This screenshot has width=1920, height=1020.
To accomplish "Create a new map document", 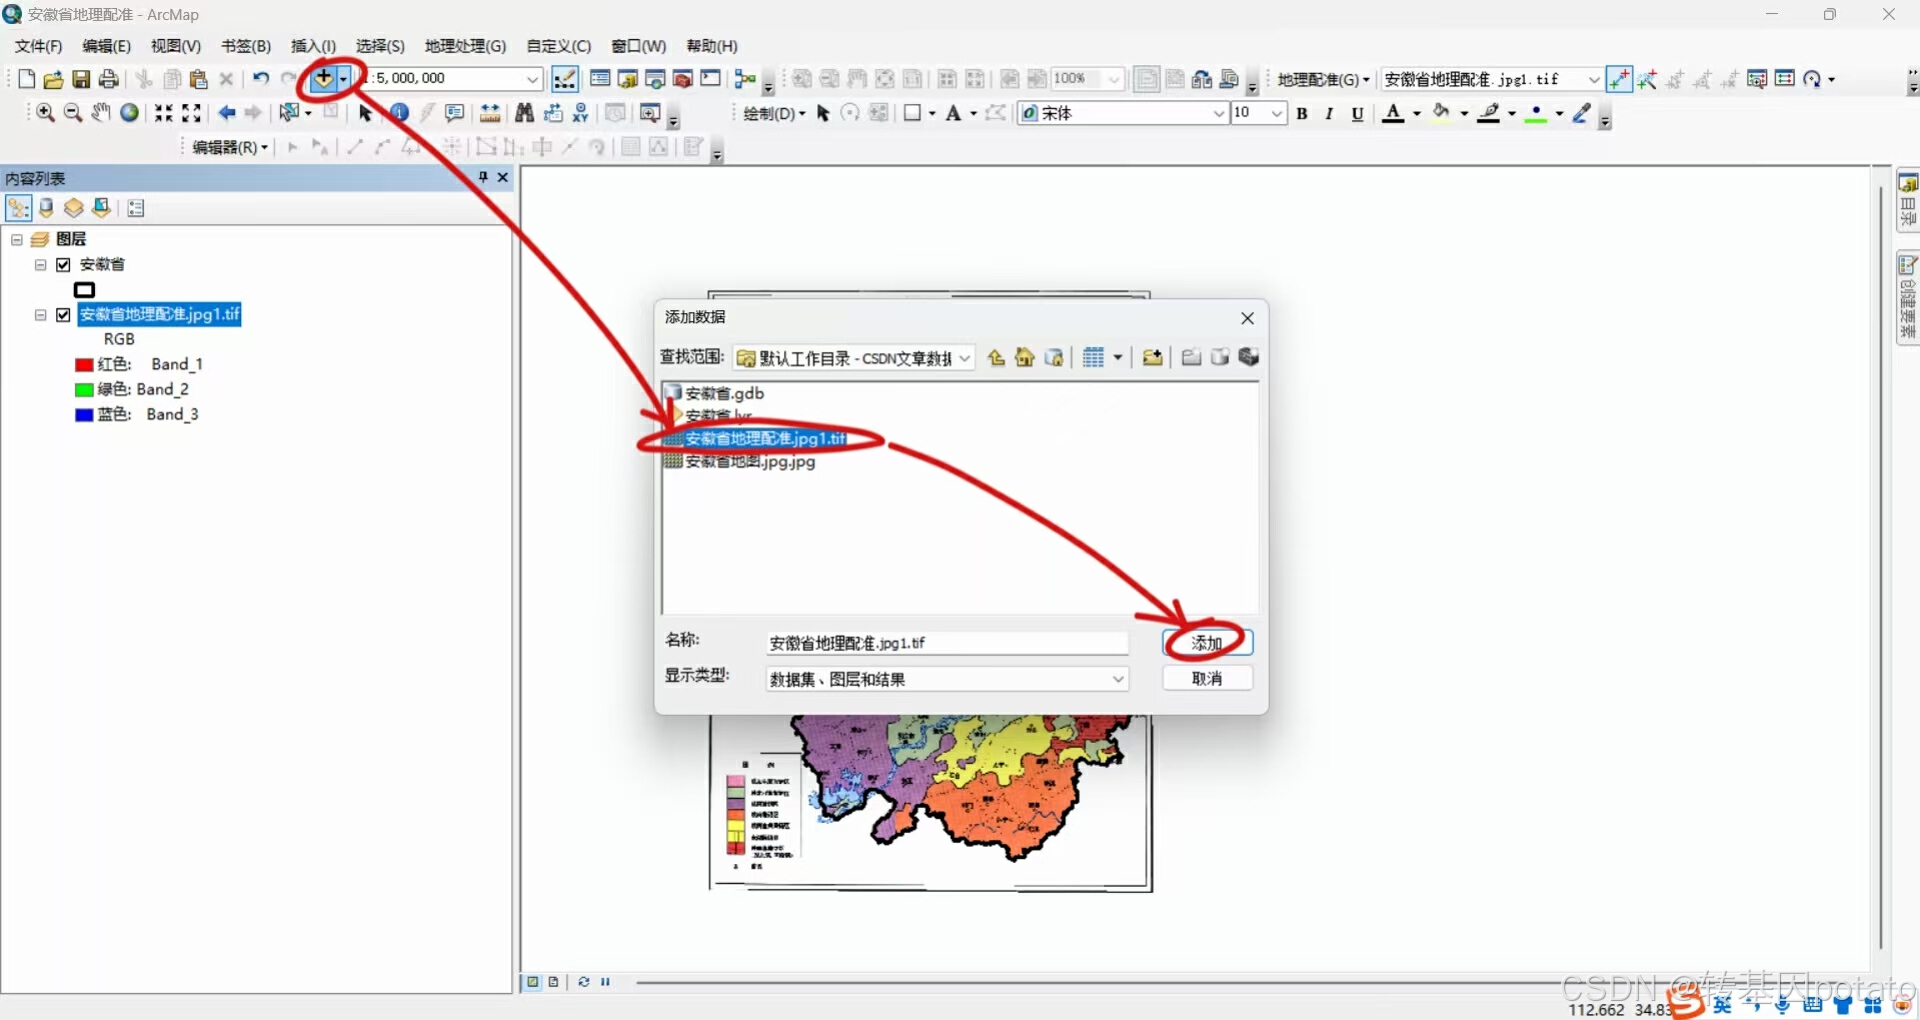I will pos(27,79).
